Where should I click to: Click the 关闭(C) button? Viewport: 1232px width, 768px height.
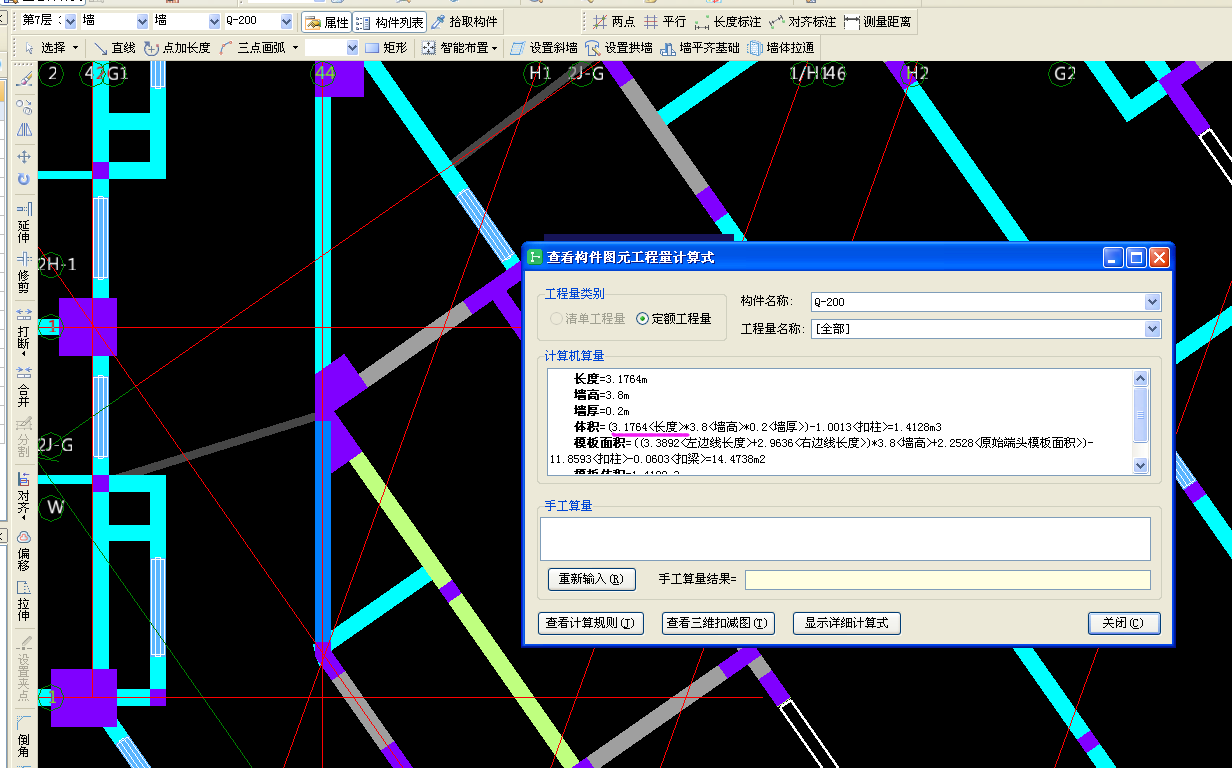(1124, 623)
